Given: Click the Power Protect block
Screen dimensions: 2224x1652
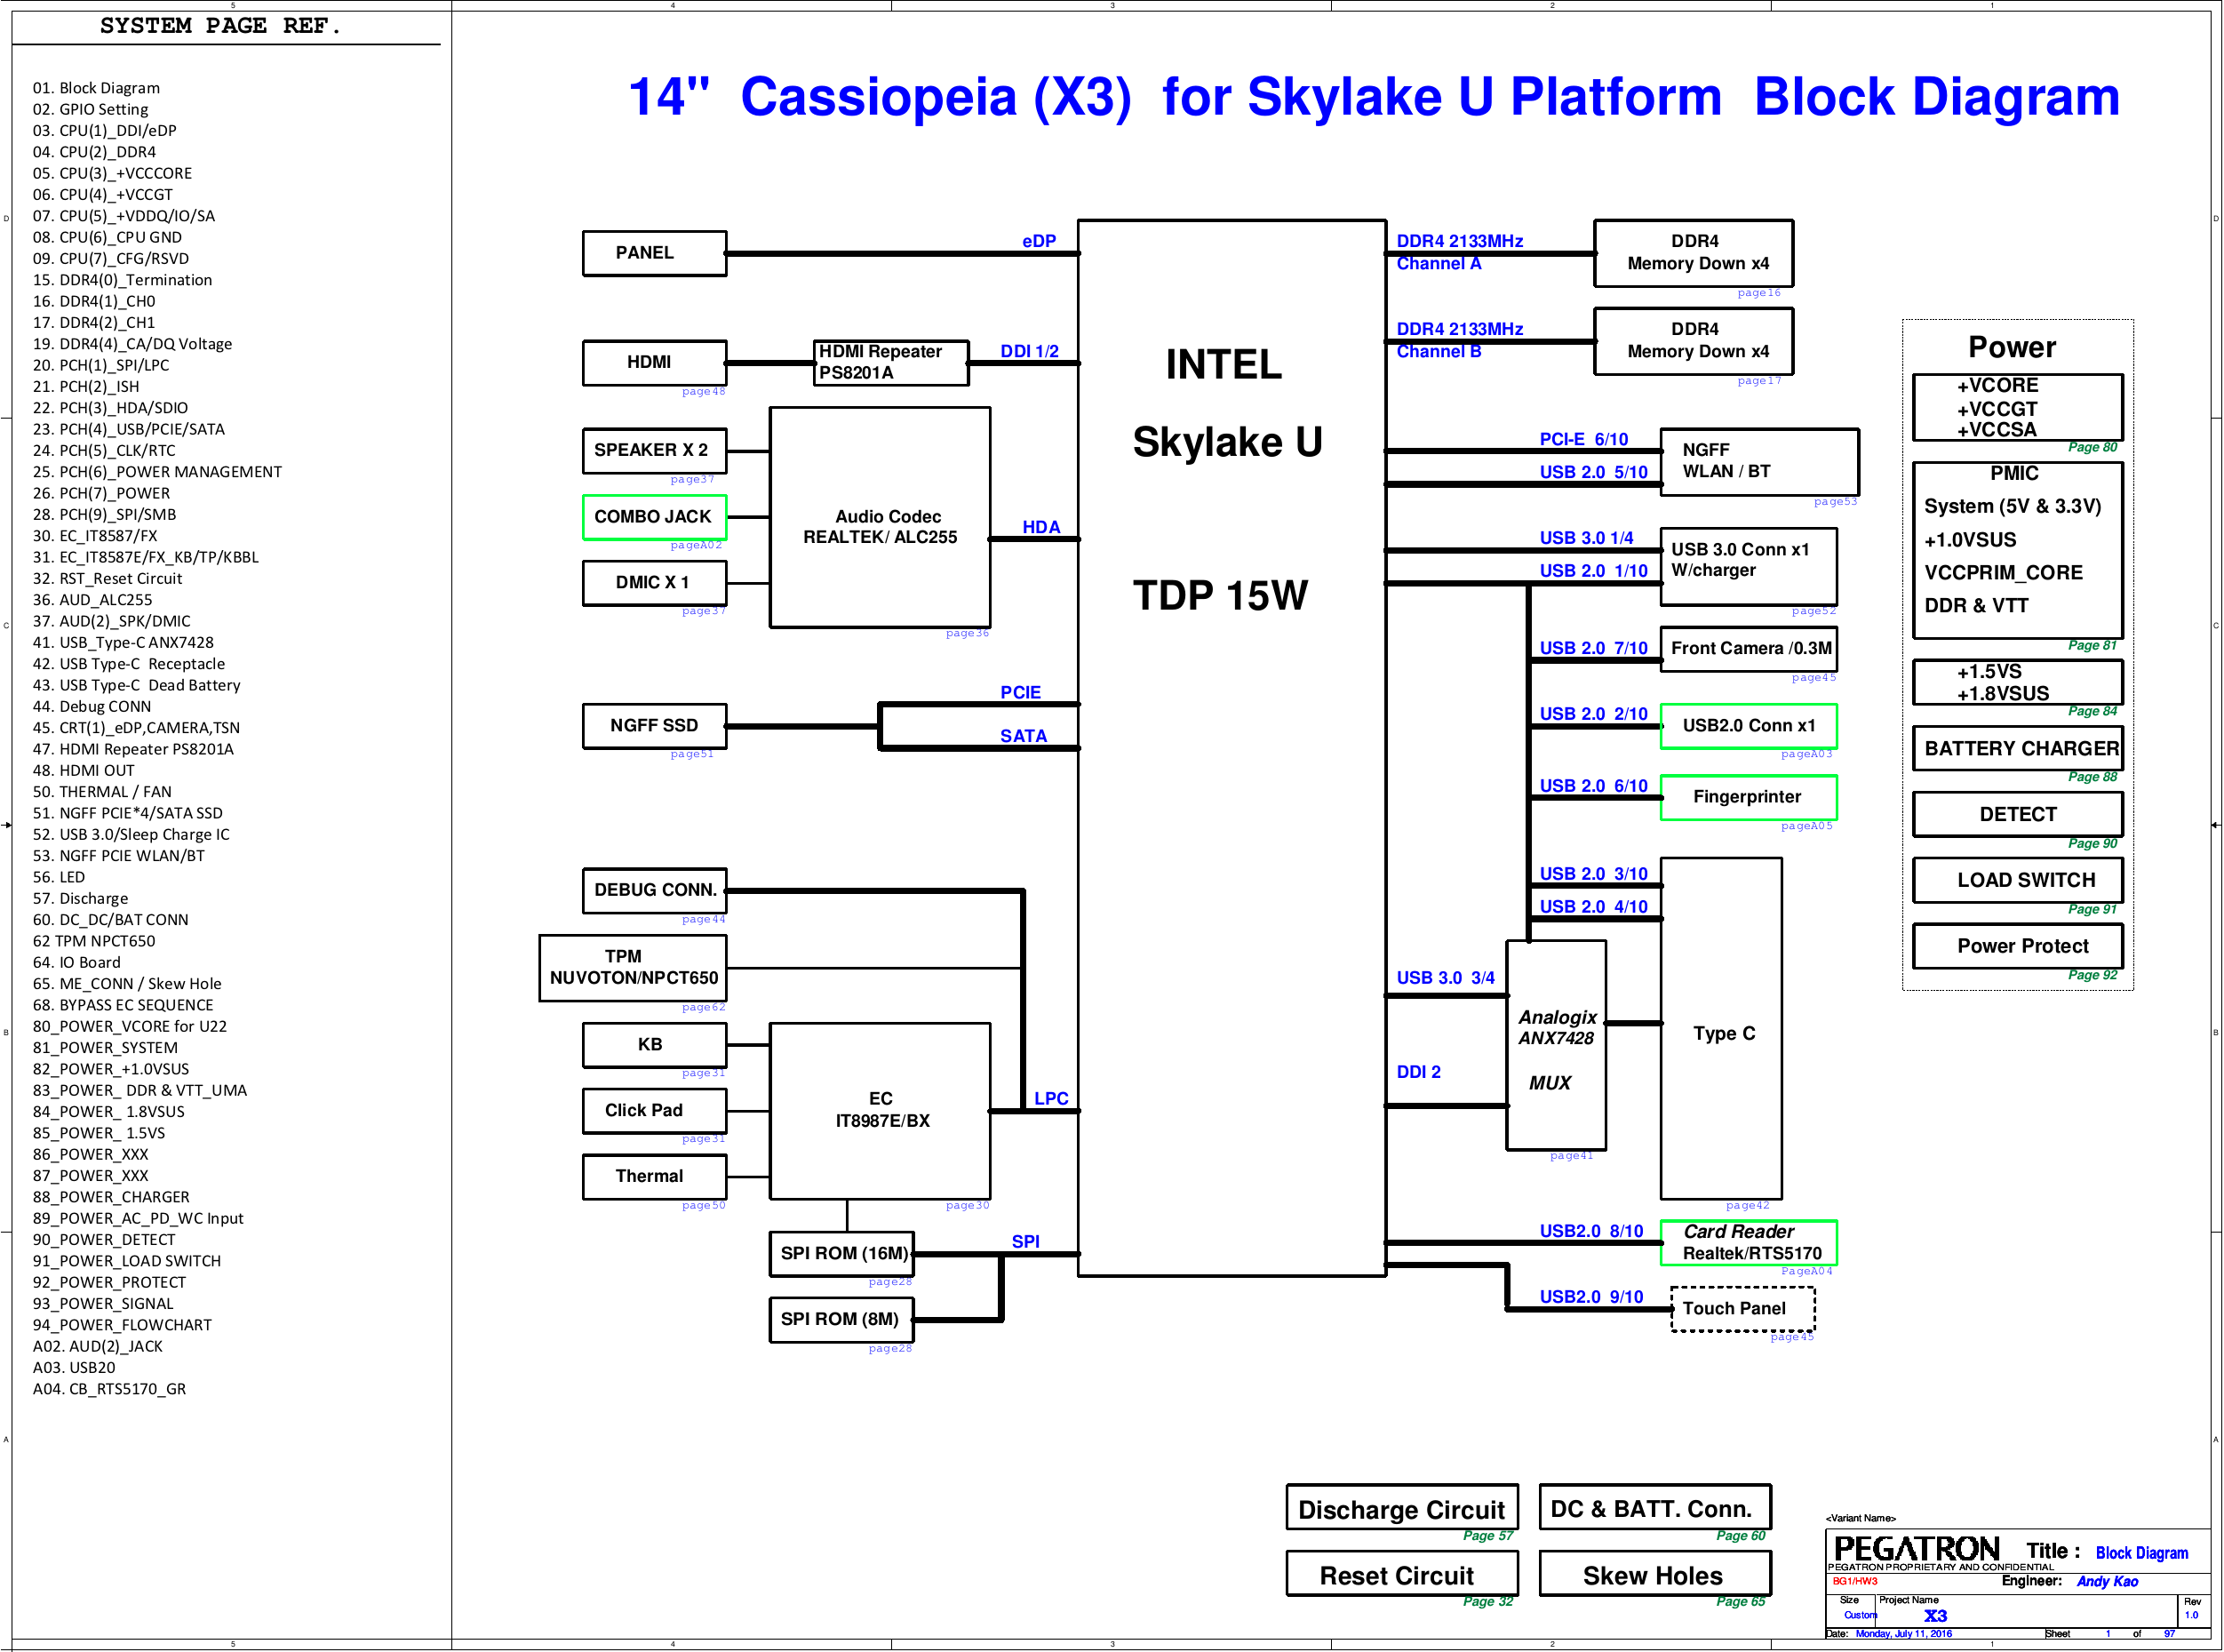Looking at the screenshot, I should (x=2018, y=947).
